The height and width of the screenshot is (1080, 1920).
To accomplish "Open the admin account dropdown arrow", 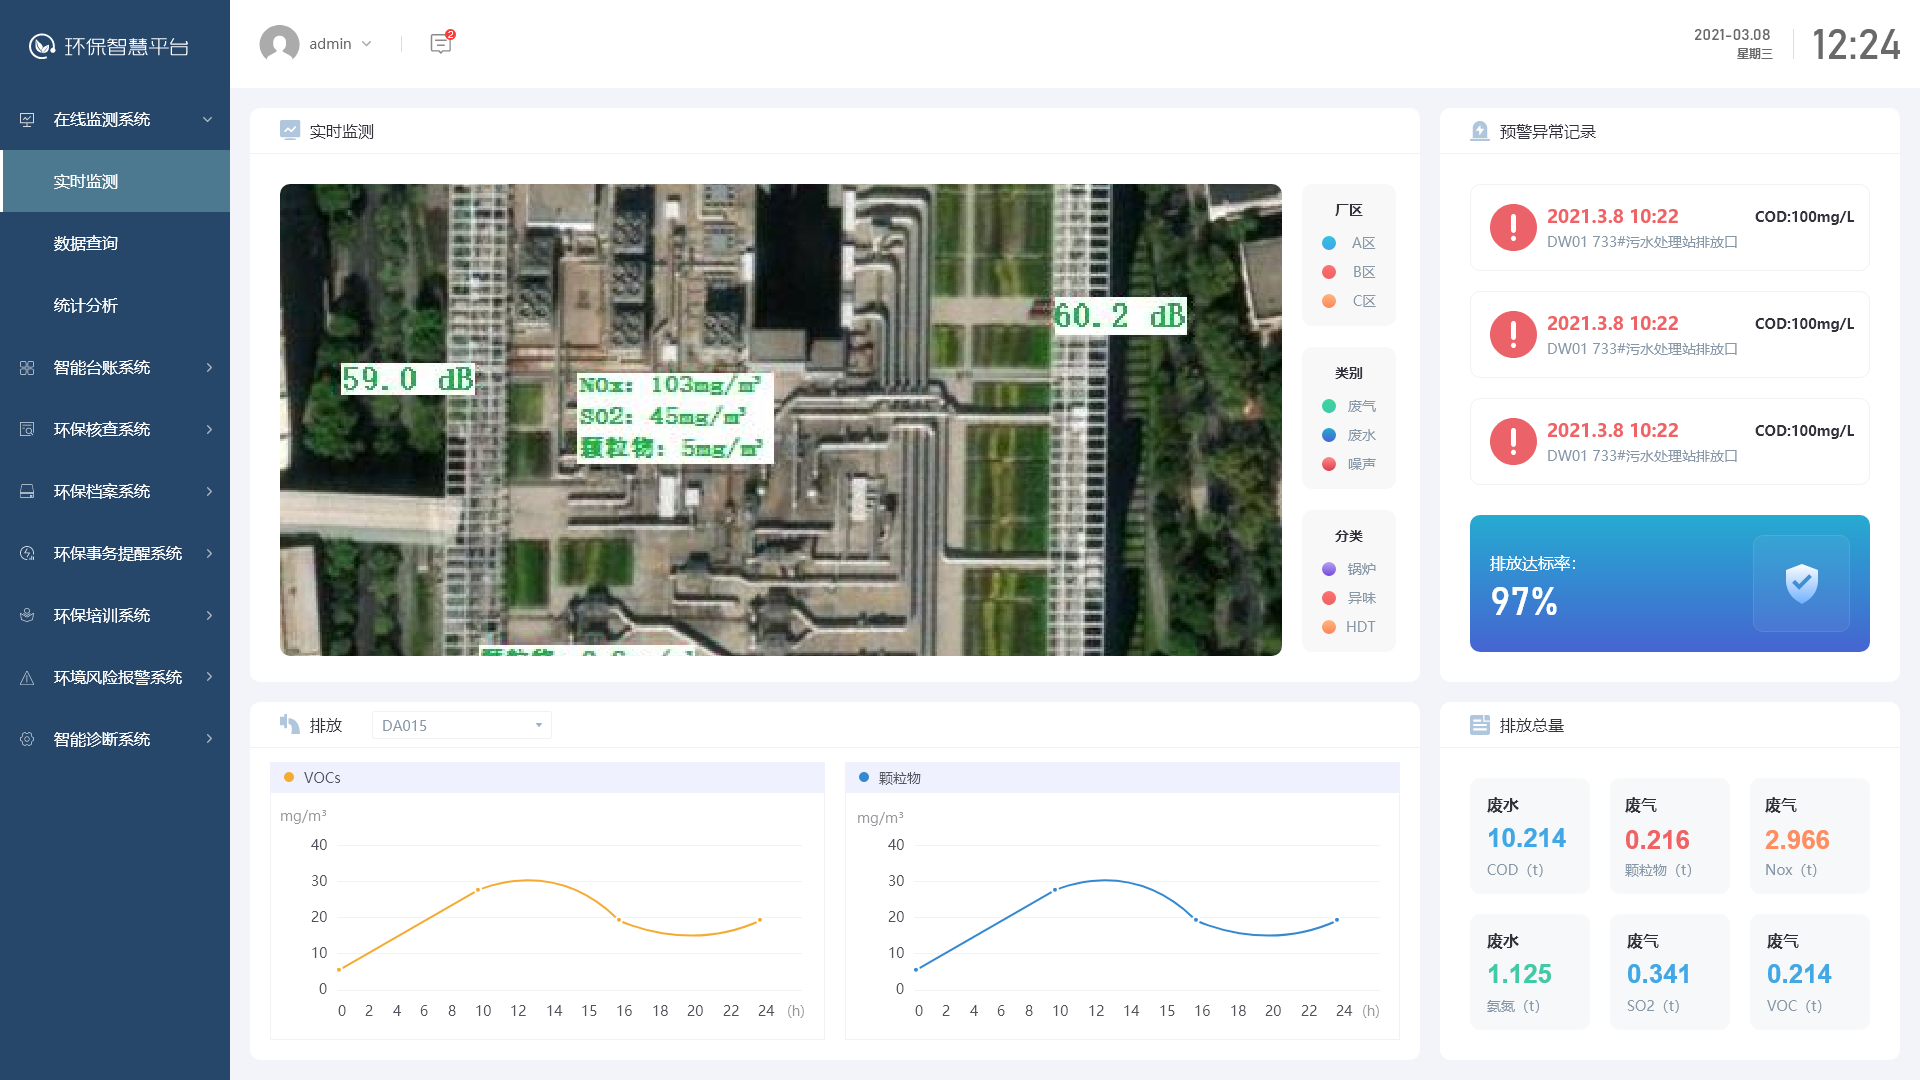I will click(366, 44).
